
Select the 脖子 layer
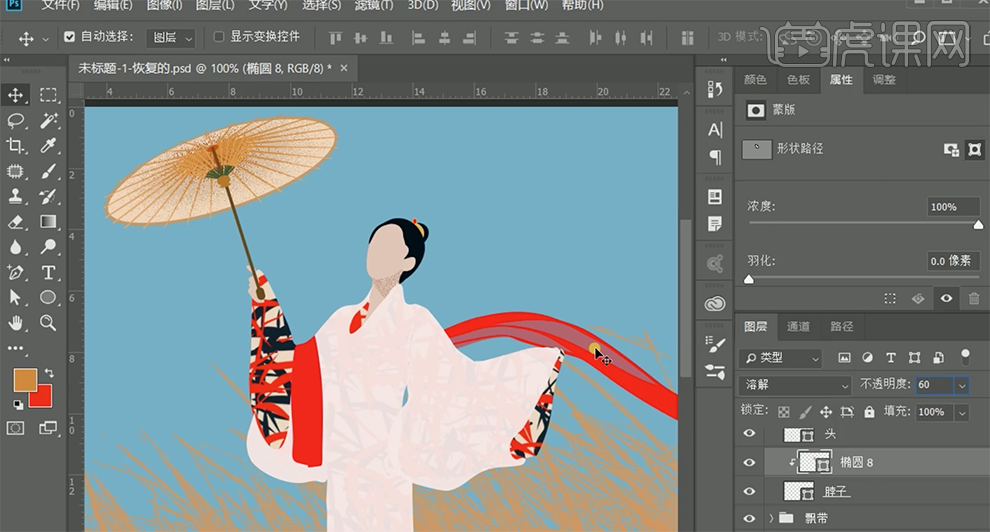838,492
